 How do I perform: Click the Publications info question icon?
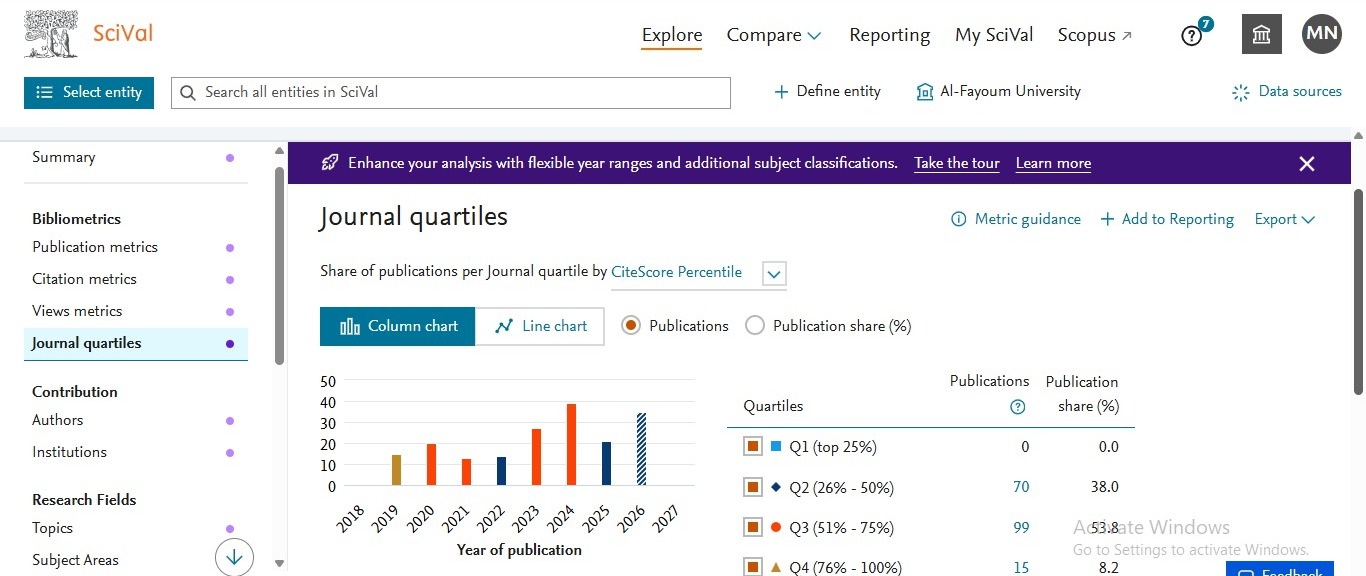click(1018, 407)
